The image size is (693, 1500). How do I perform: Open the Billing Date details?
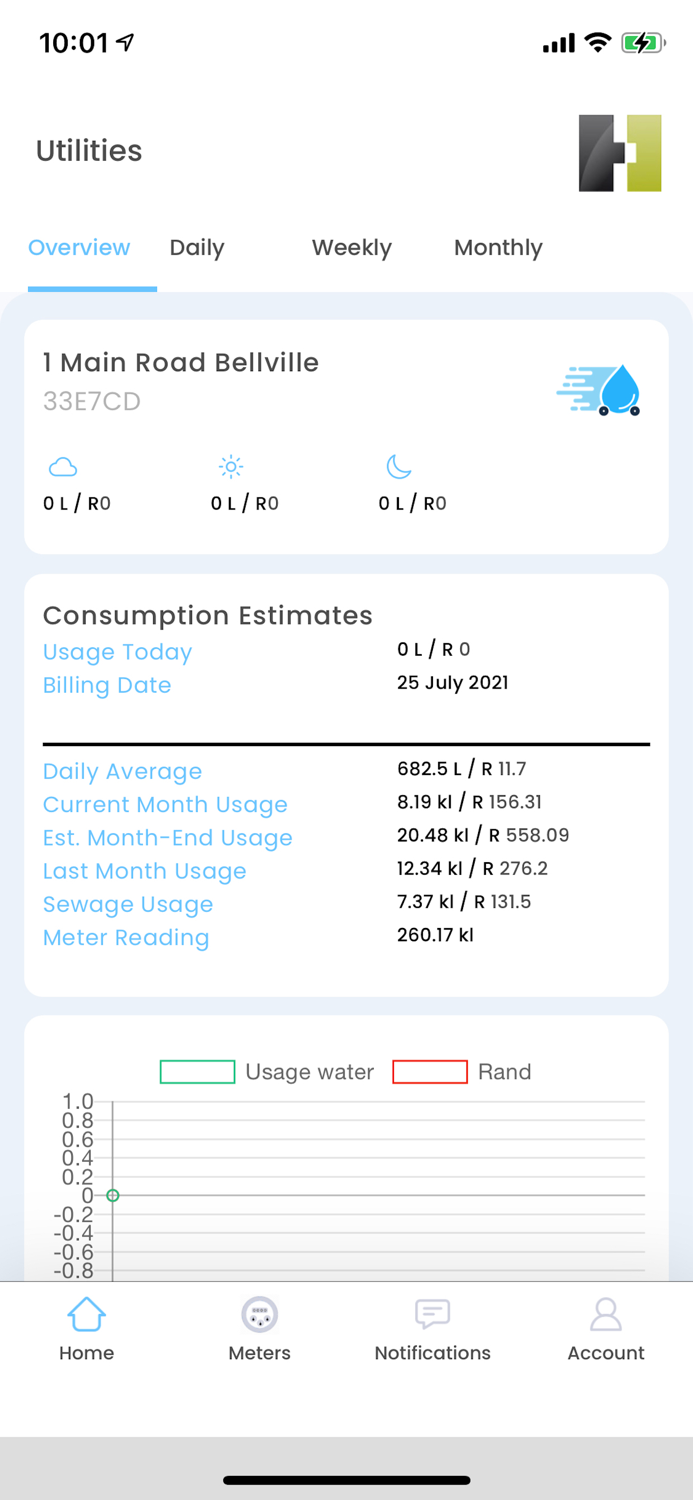(x=107, y=686)
